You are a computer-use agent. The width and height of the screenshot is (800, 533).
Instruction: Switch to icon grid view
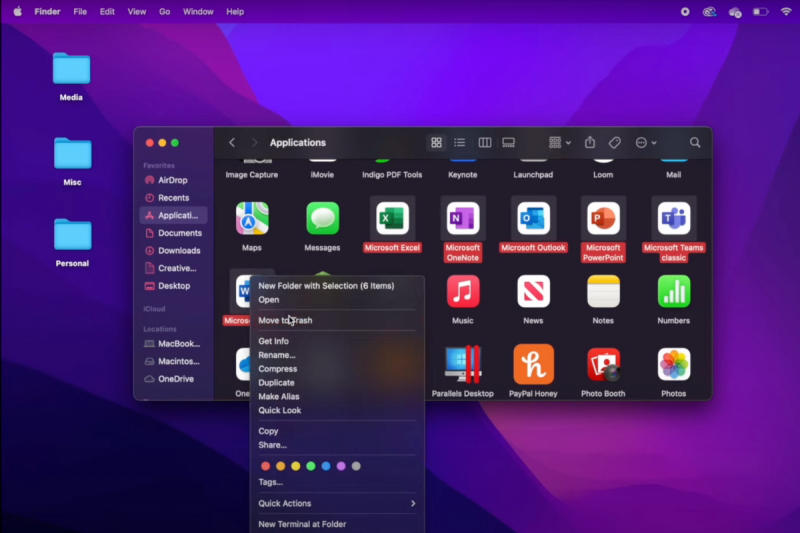pos(436,143)
